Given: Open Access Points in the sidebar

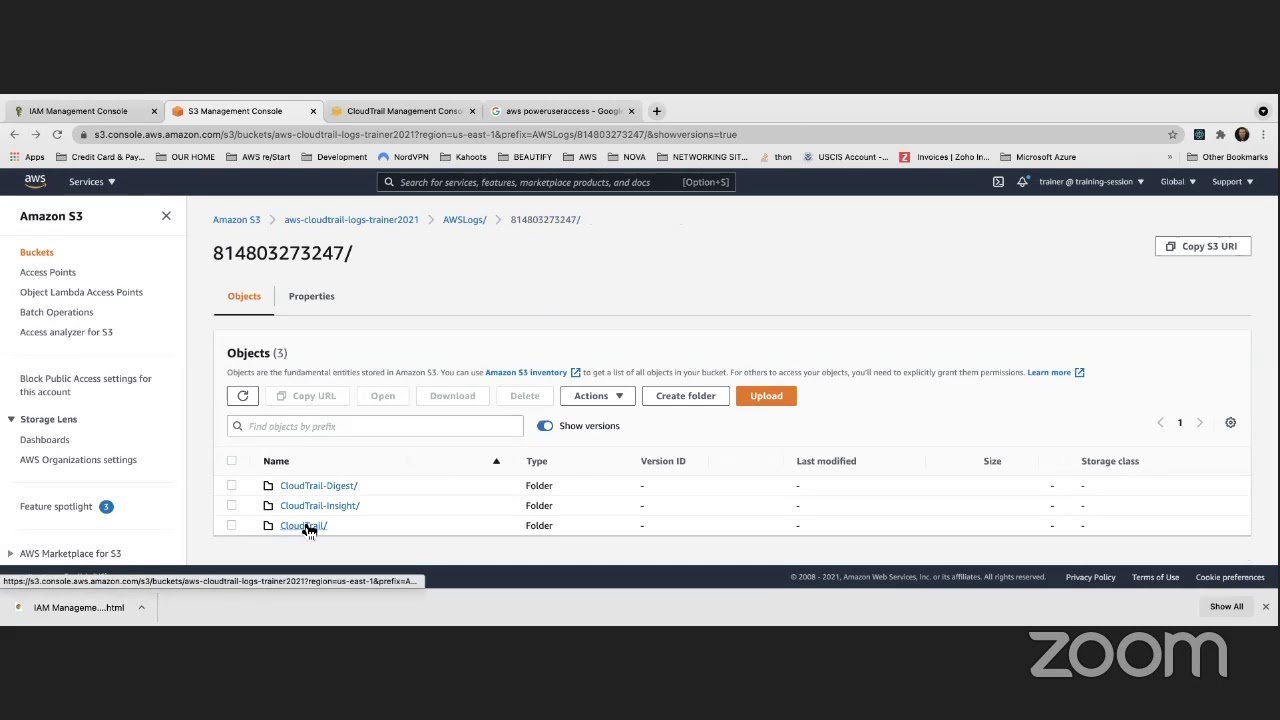Looking at the screenshot, I should pyautogui.click(x=48, y=272).
